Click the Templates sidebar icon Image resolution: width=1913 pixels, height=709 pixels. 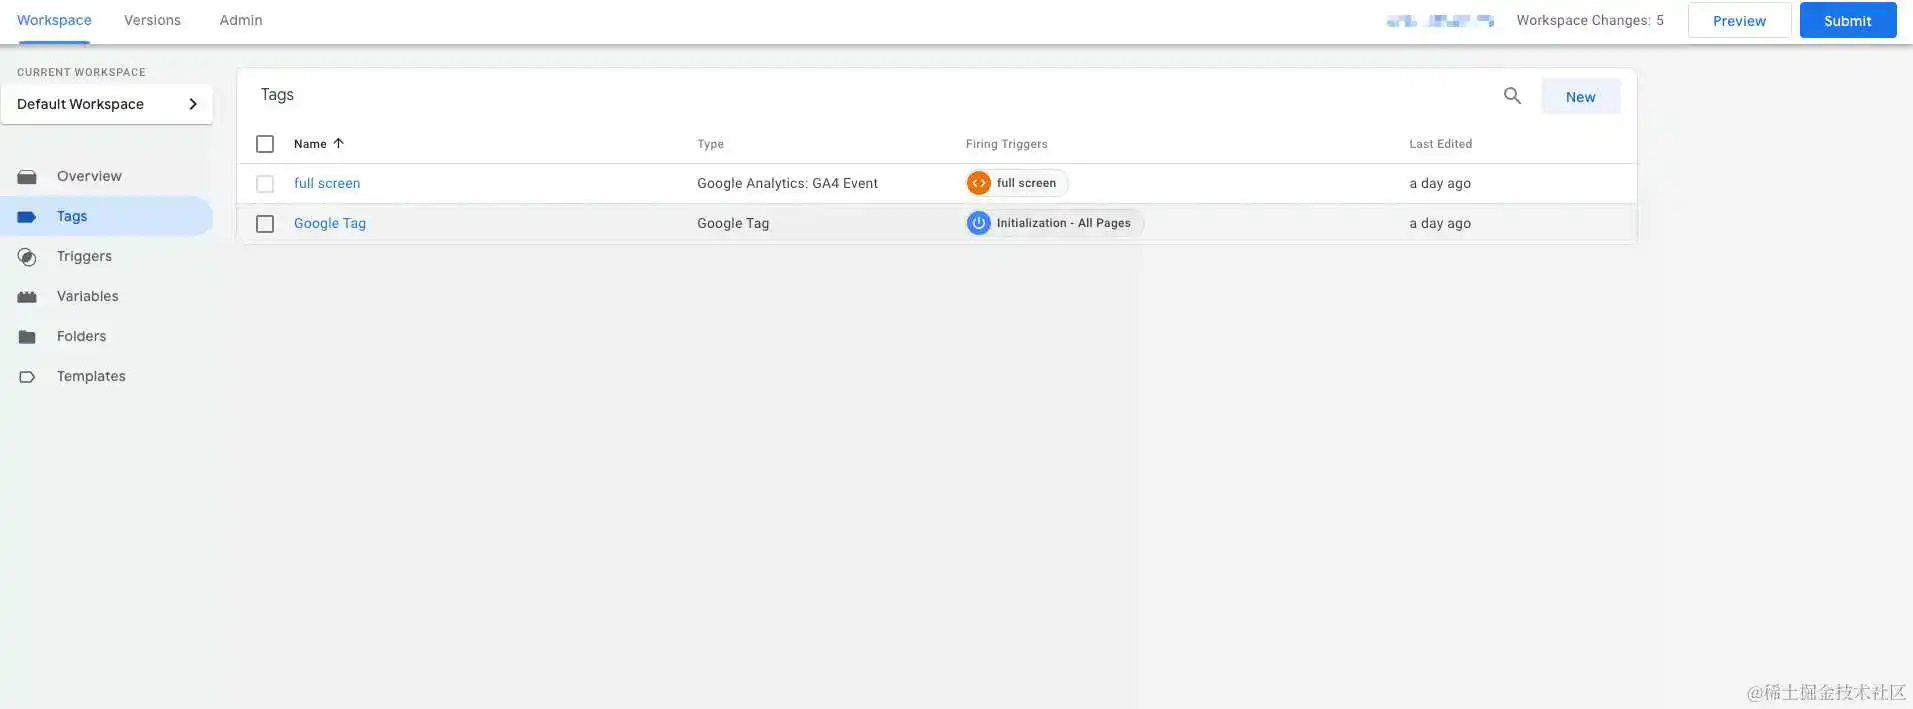point(27,377)
